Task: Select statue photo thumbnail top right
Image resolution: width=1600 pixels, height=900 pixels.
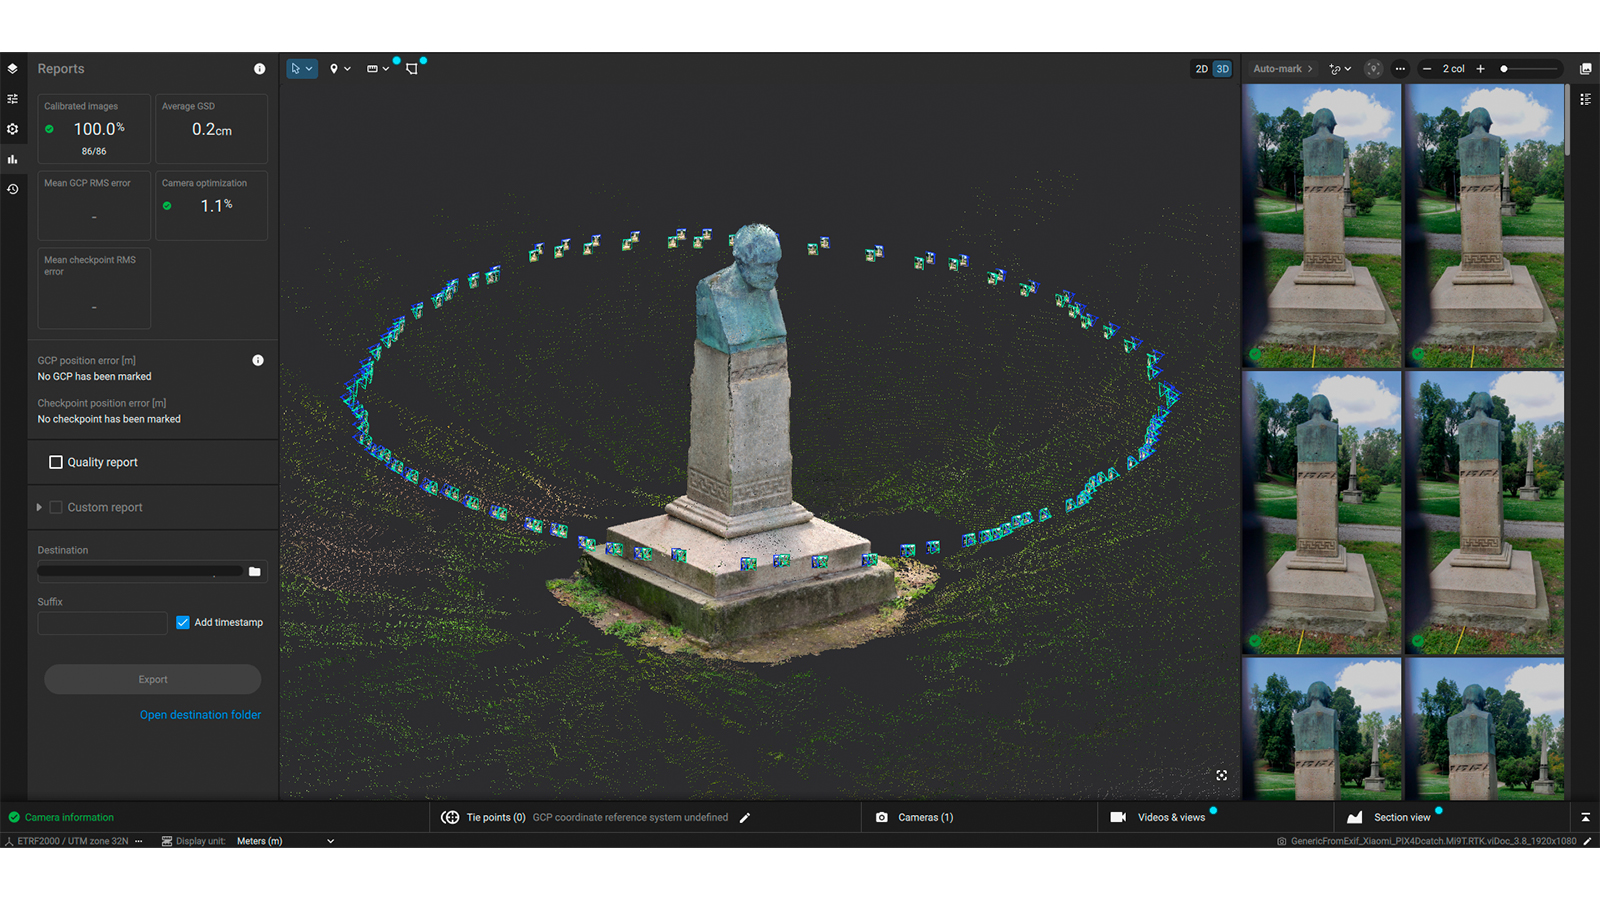Action: [1485, 225]
